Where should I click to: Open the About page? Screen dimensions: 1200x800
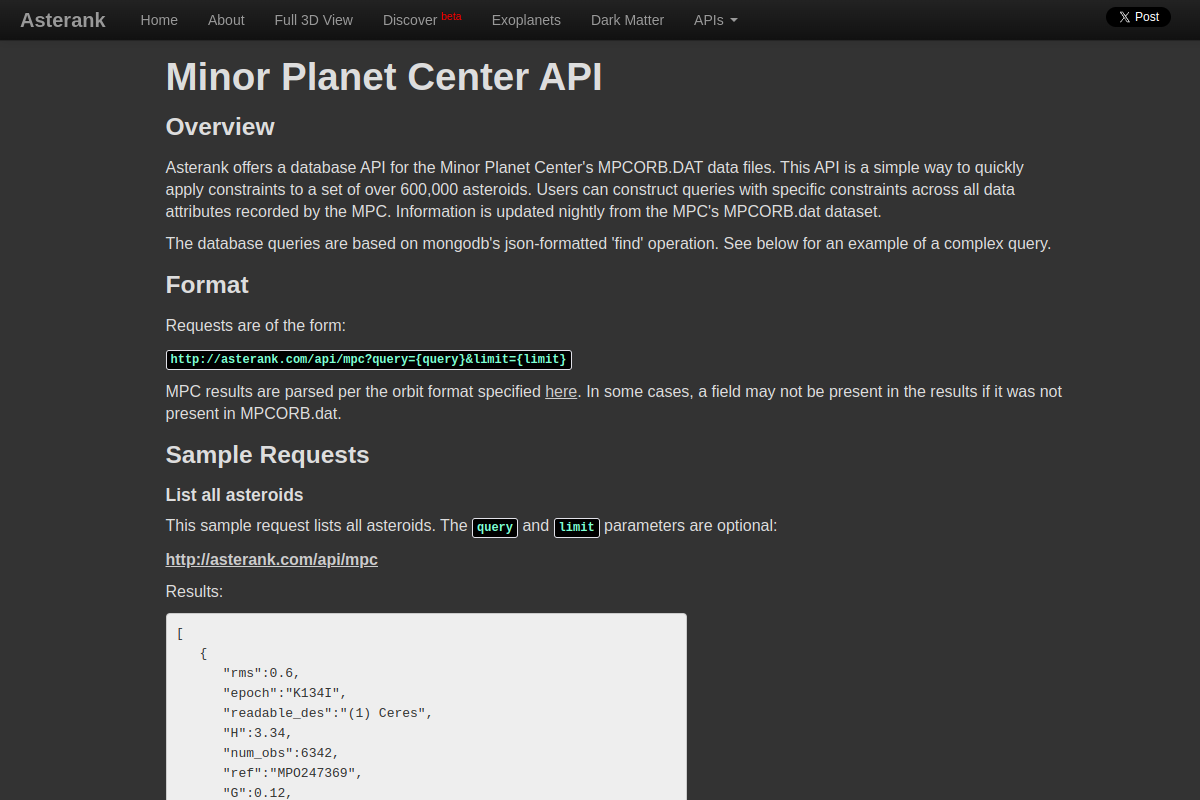tap(226, 20)
